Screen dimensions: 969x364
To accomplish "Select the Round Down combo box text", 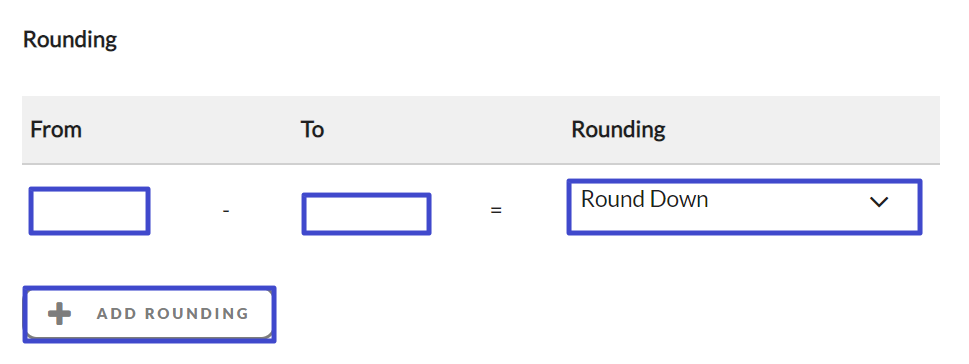I will 645,200.
